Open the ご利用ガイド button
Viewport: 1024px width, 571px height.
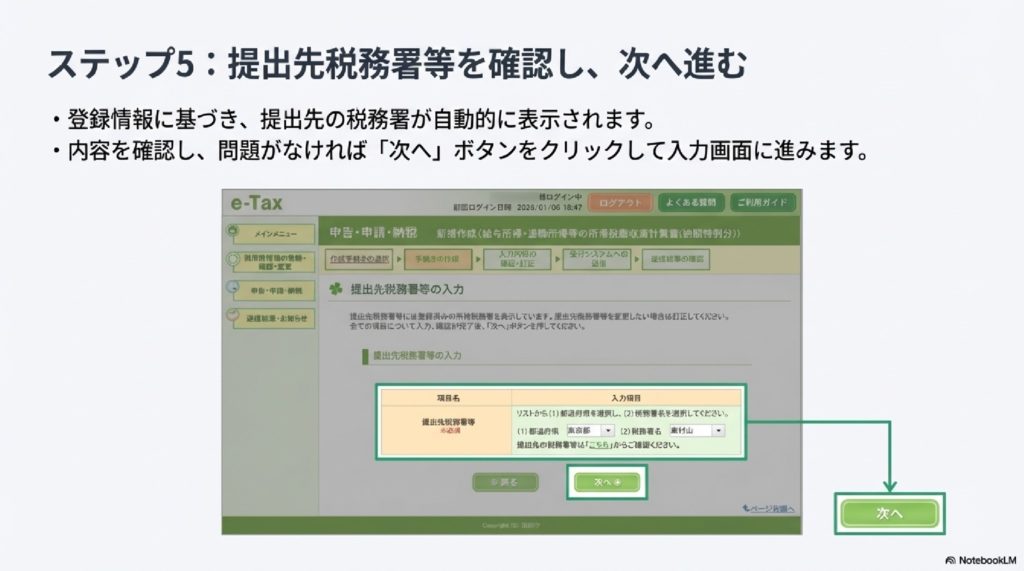764,203
